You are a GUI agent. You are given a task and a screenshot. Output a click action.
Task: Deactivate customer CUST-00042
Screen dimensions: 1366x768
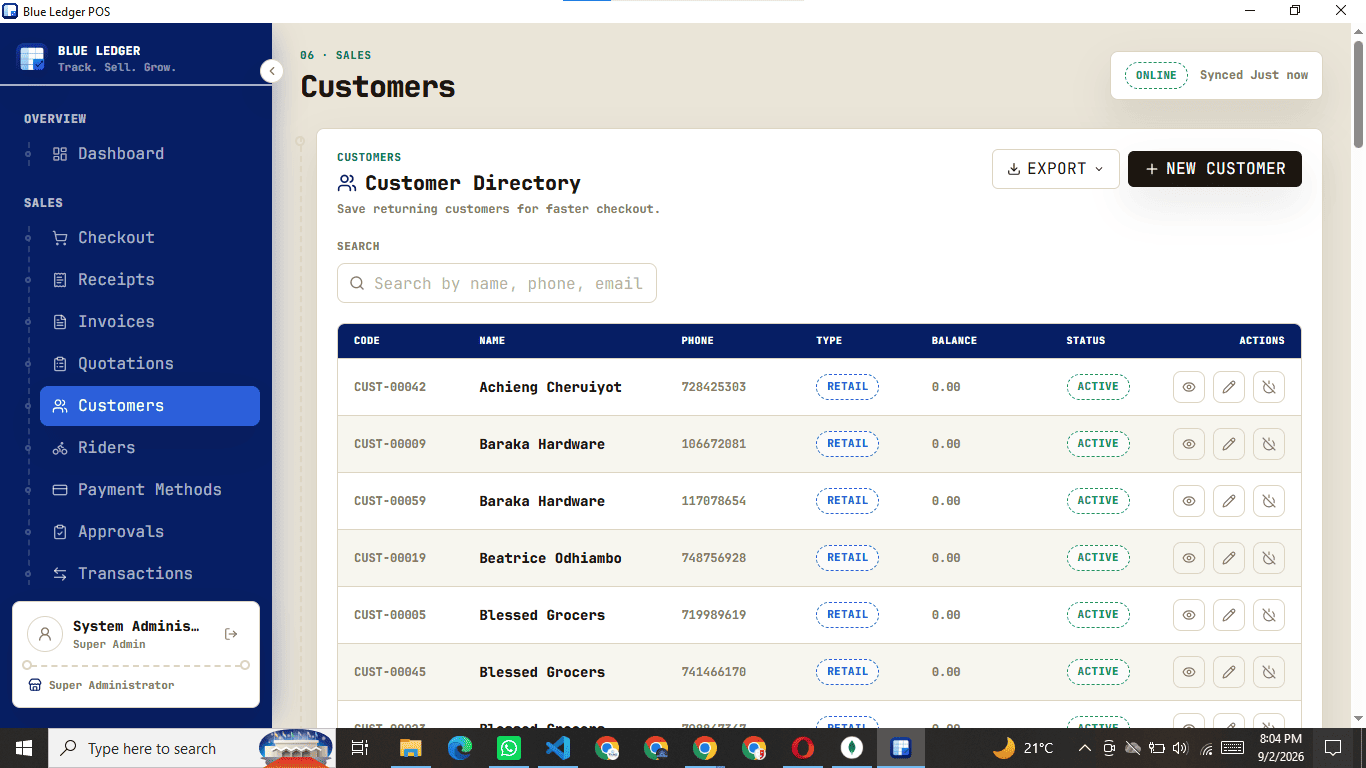(x=1269, y=387)
